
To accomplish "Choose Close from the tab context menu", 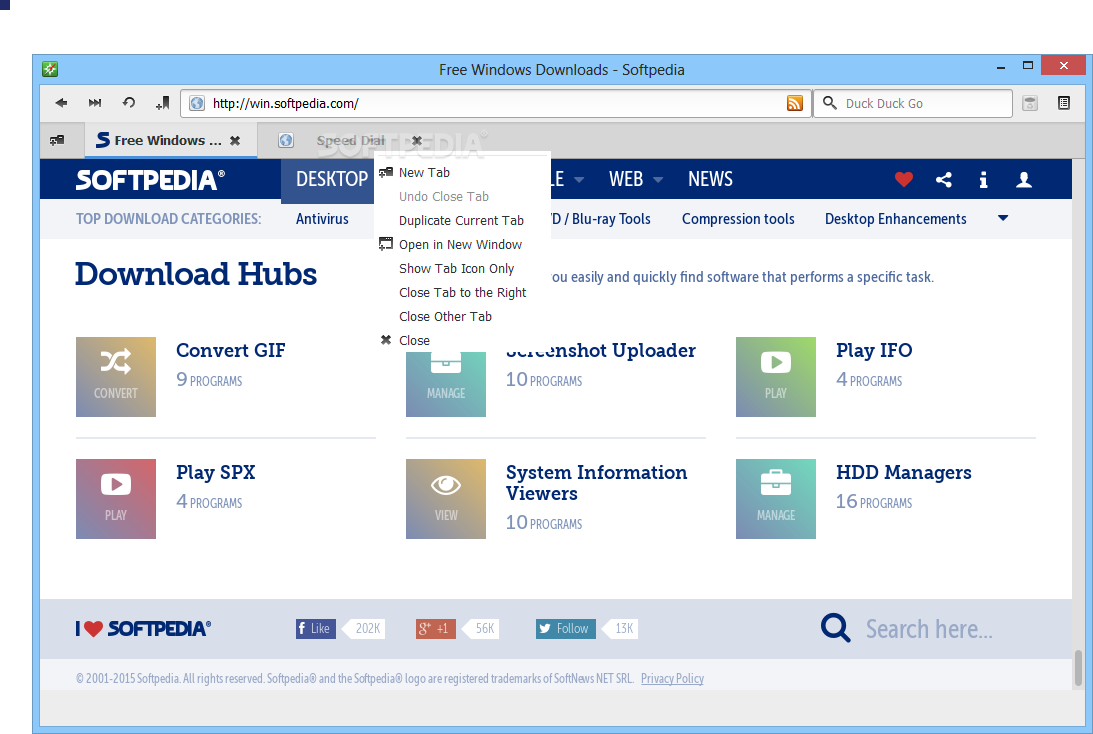I will [x=462, y=340].
